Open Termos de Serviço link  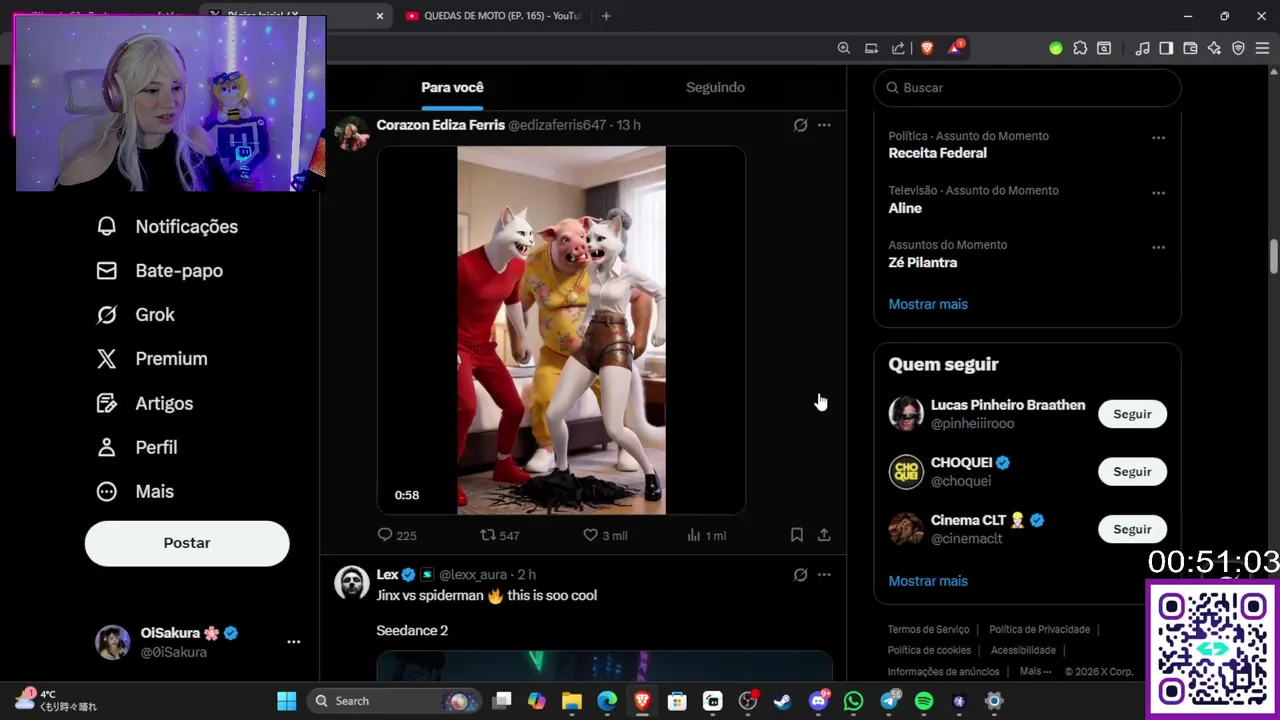pos(928,630)
